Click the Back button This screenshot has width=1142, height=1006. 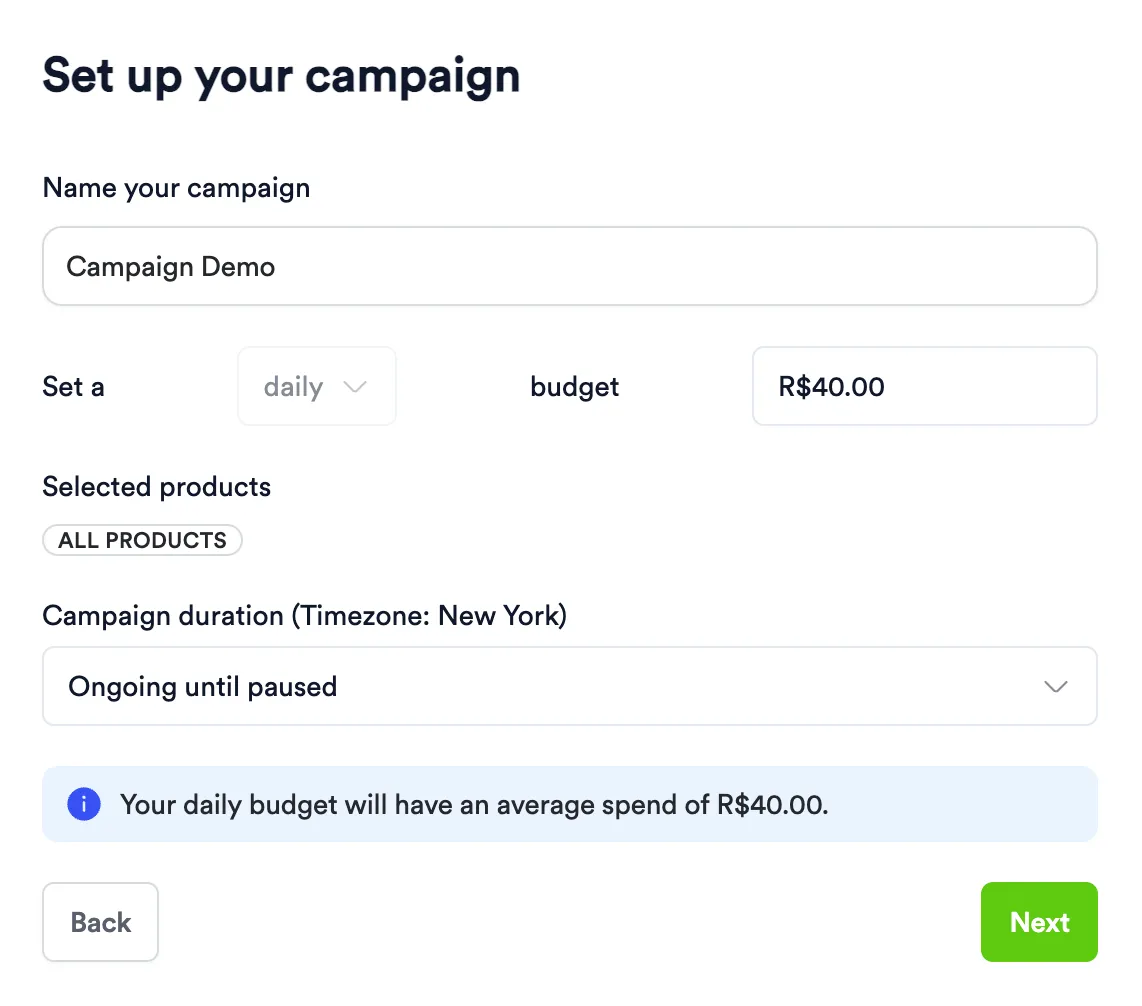coord(100,922)
